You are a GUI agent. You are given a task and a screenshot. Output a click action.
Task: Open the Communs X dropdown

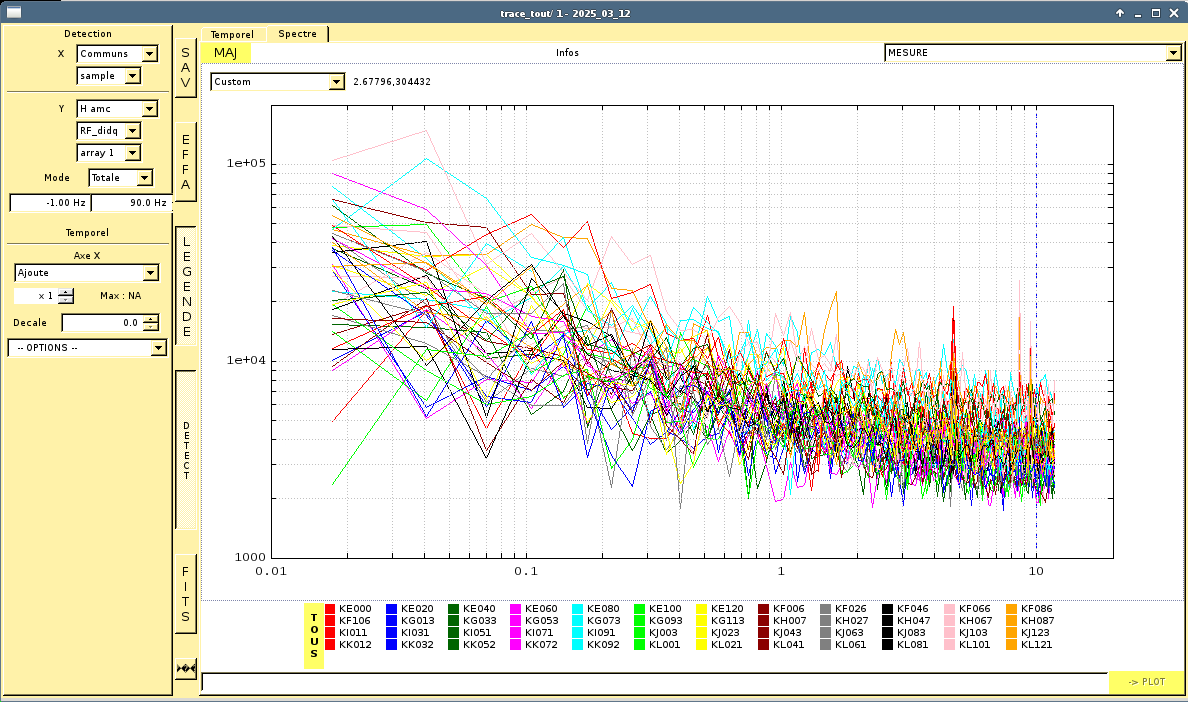[x=117, y=54]
